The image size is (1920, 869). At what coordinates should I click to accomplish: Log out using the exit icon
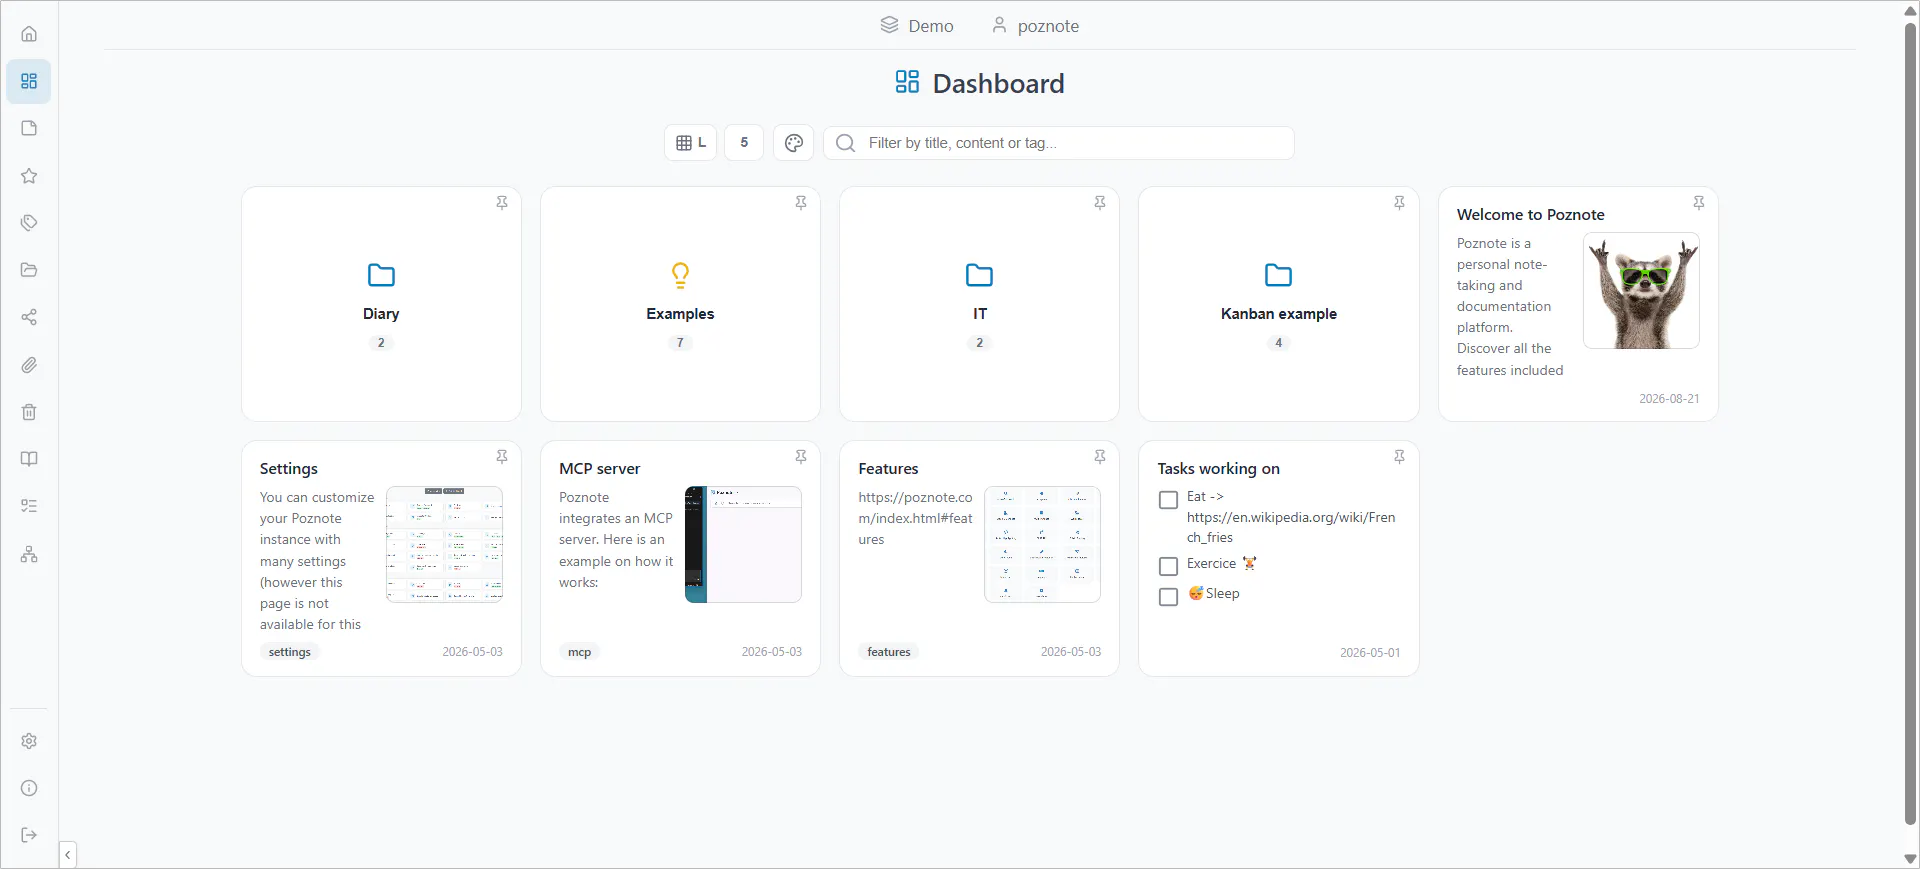point(29,835)
